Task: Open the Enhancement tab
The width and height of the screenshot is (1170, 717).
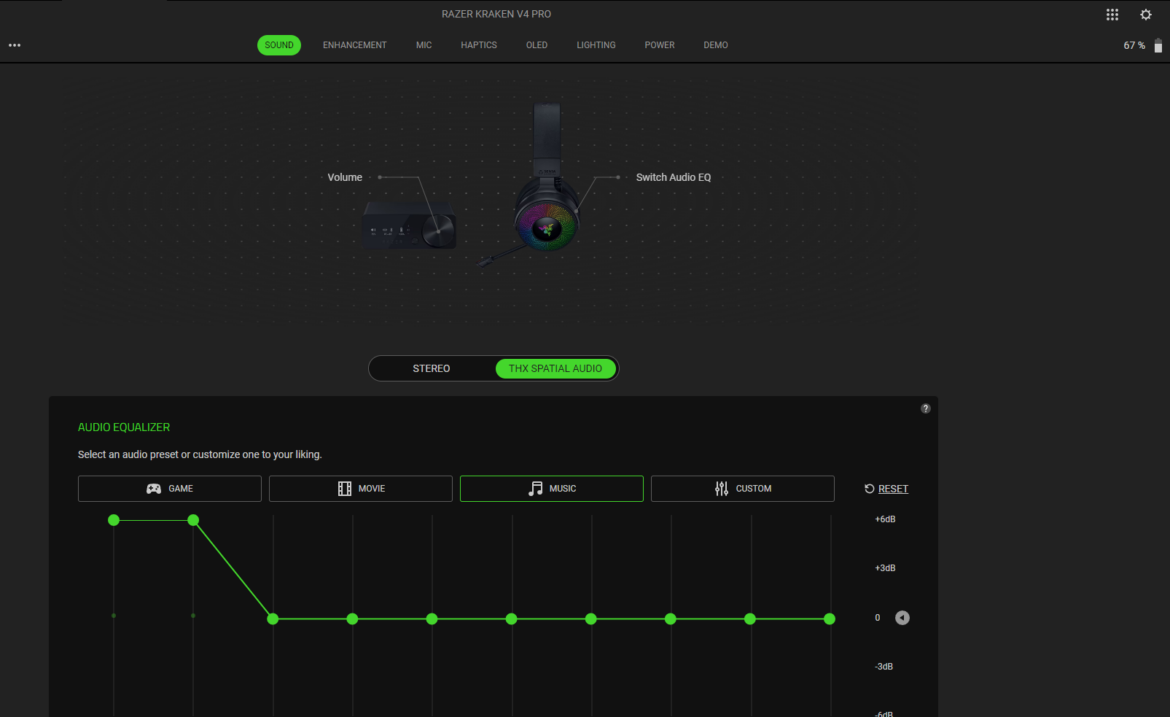Action: 354,45
